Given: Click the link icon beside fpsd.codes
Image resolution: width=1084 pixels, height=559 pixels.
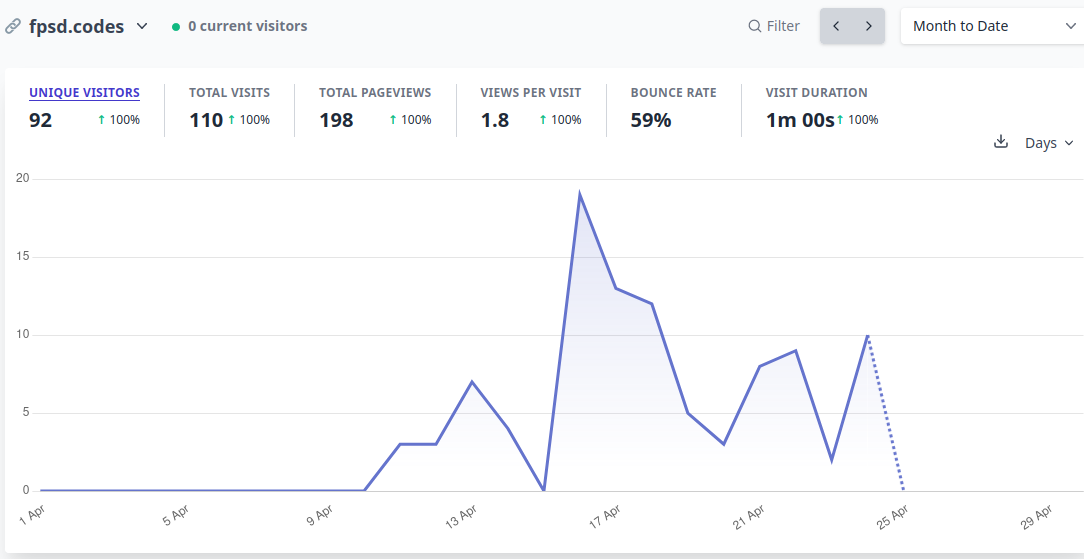Looking at the screenshot, I should tap(12, 26).
